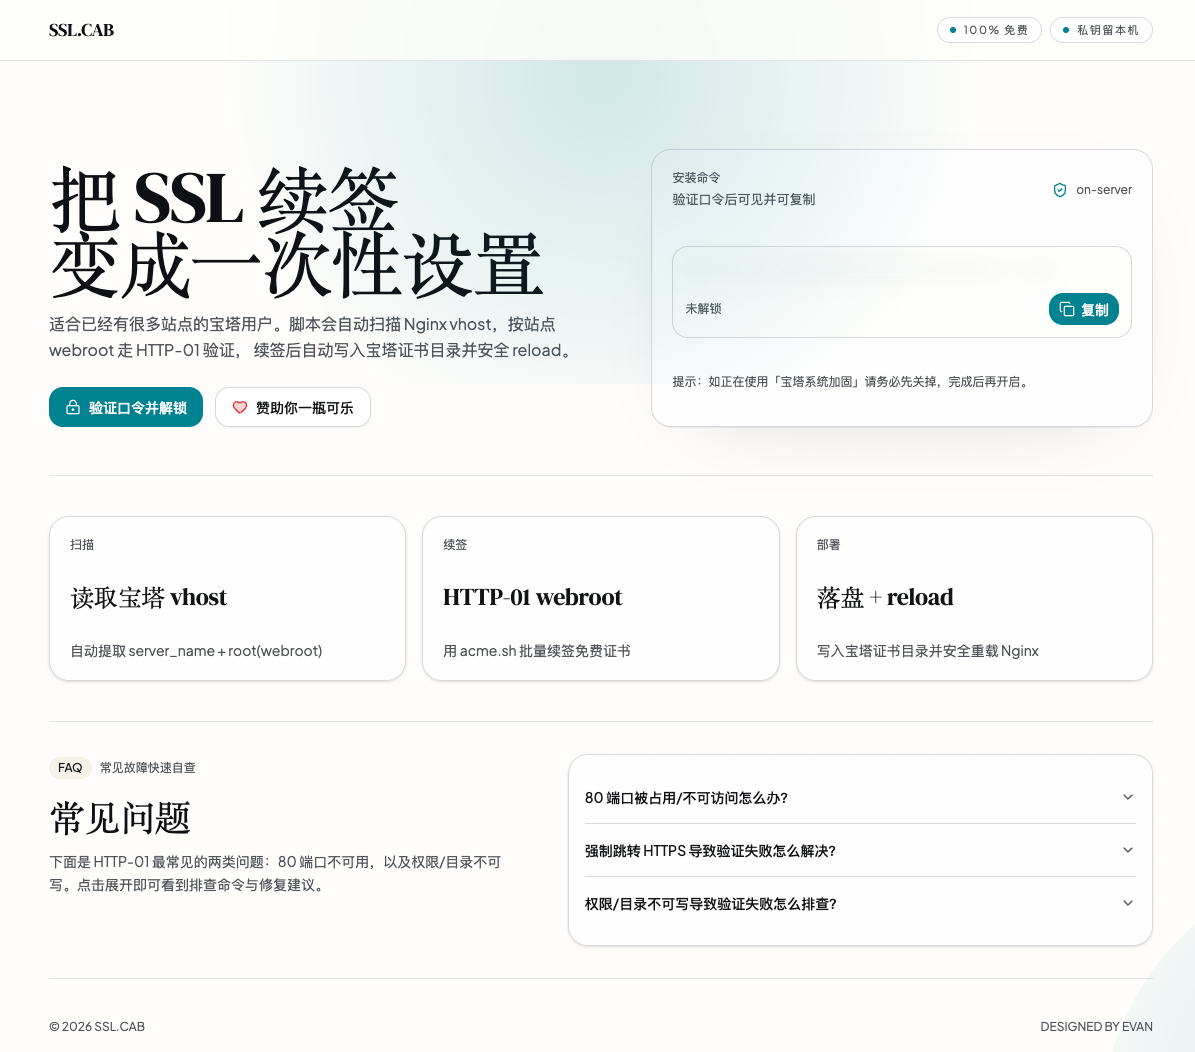Image resolution: width=1195 pixels, height=1052 pixels.
Task: Click the FAQ tag label
Action: point(70,768)
